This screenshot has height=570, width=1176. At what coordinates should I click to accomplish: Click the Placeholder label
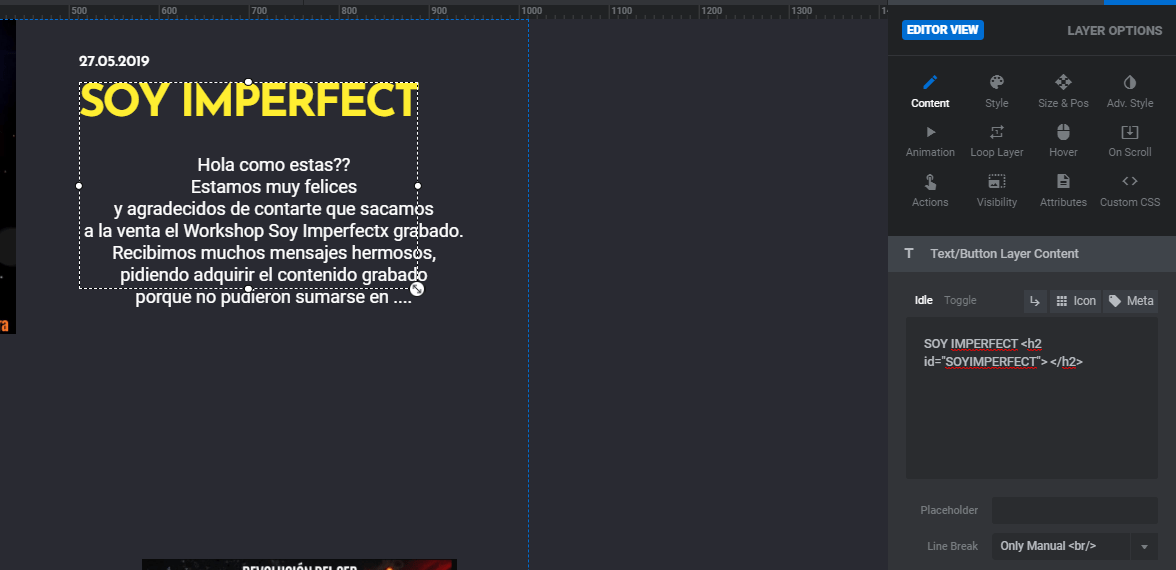949,510
